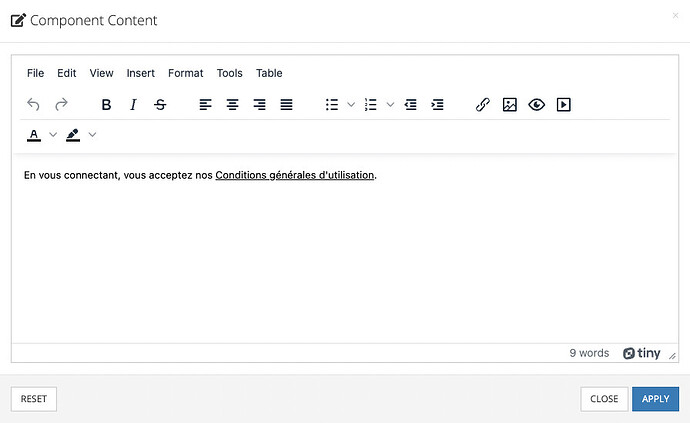Click the editor resize handle
Viewport: 690px width, 423px height.
pos(672,356)
